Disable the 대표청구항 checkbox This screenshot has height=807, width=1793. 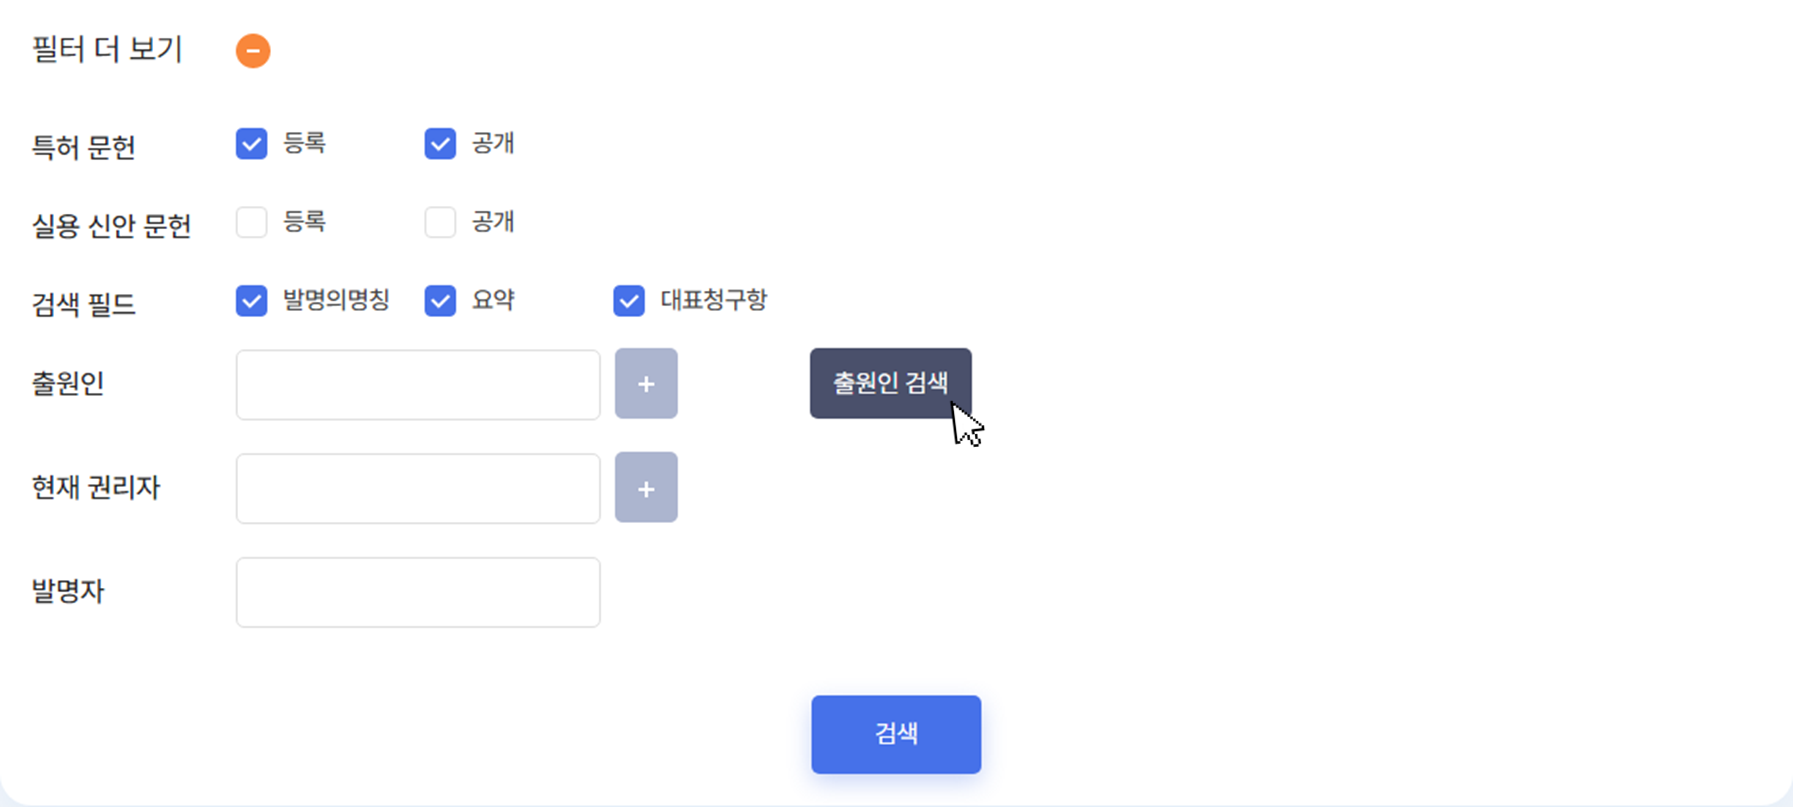(629, 301)
